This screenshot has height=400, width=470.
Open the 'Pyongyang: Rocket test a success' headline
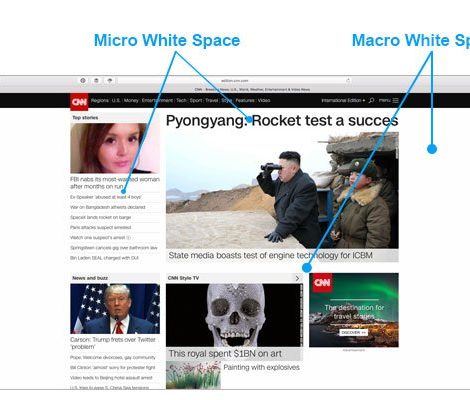tap(282, 120)
